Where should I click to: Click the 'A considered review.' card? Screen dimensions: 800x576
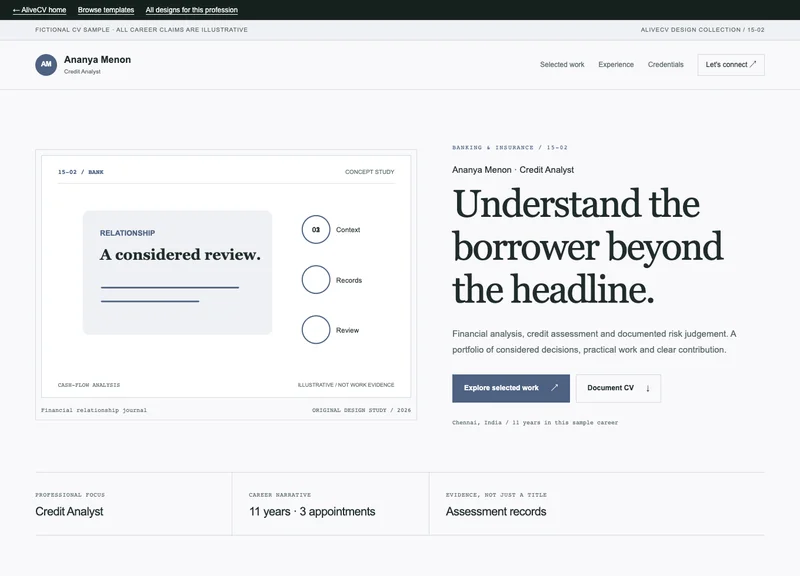click(178, 272)
